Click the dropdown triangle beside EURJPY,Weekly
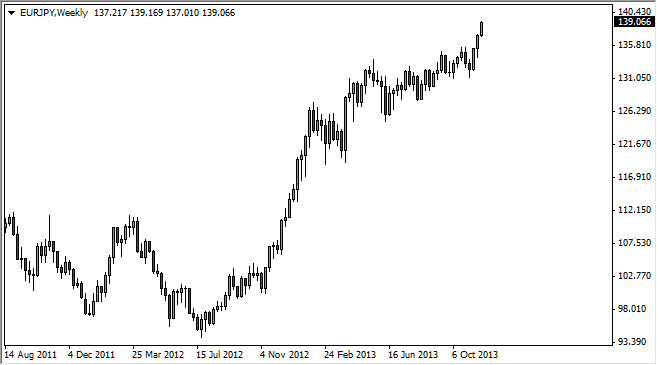The image size is (657, 365). [11, 13]
